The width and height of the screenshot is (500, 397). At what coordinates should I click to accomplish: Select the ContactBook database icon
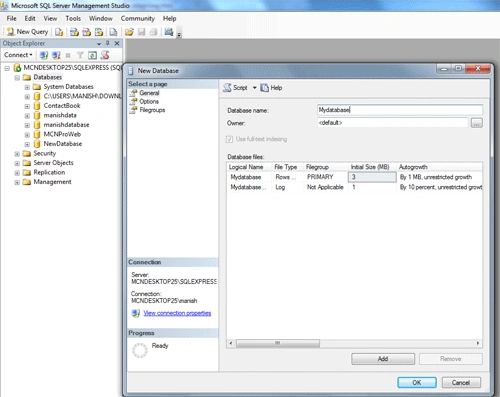[37, 106]
